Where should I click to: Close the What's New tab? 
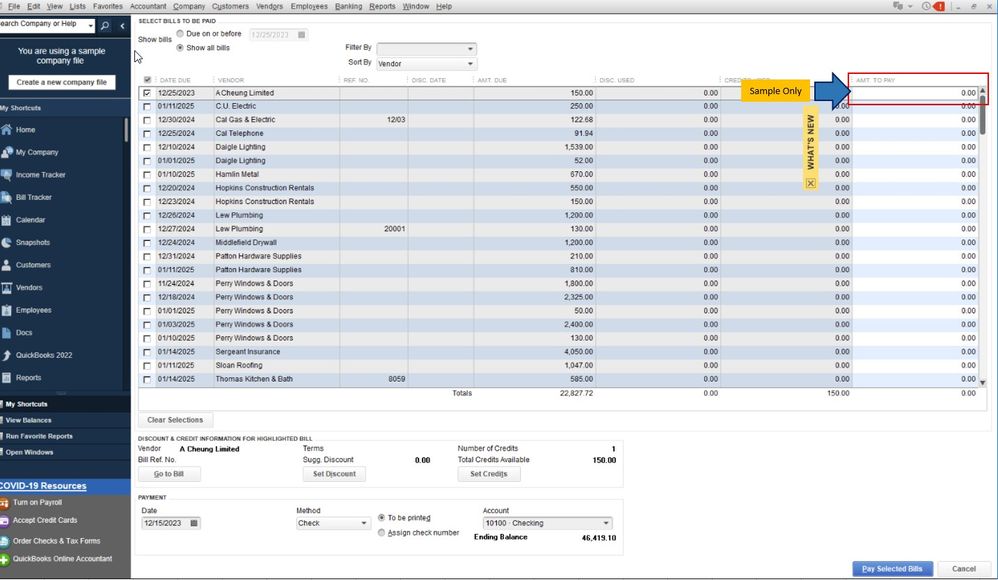pyautogui.click(x=810, y=183)
